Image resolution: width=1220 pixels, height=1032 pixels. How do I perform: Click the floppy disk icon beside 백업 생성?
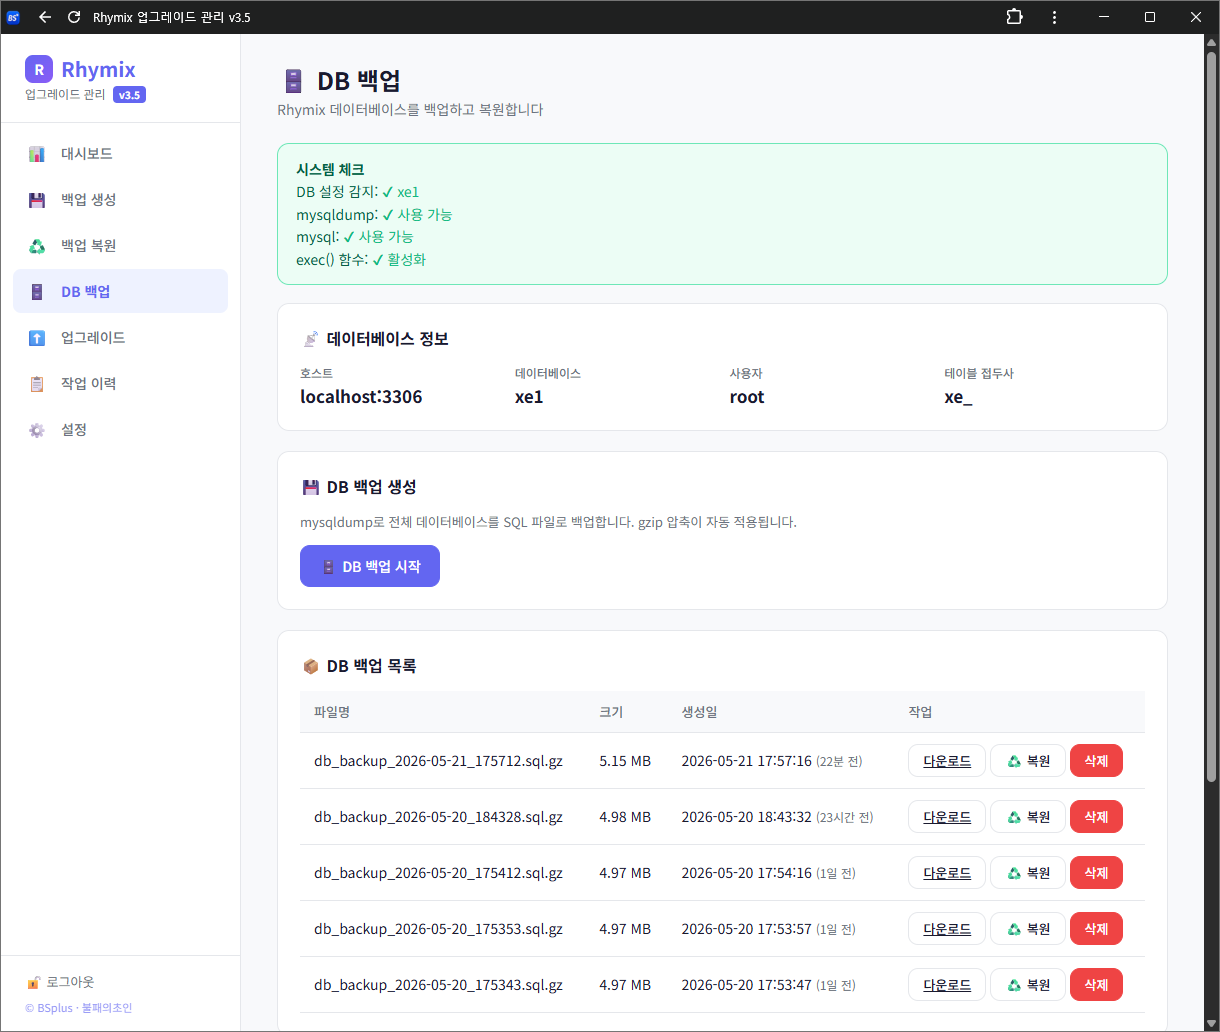coord(37,200)
